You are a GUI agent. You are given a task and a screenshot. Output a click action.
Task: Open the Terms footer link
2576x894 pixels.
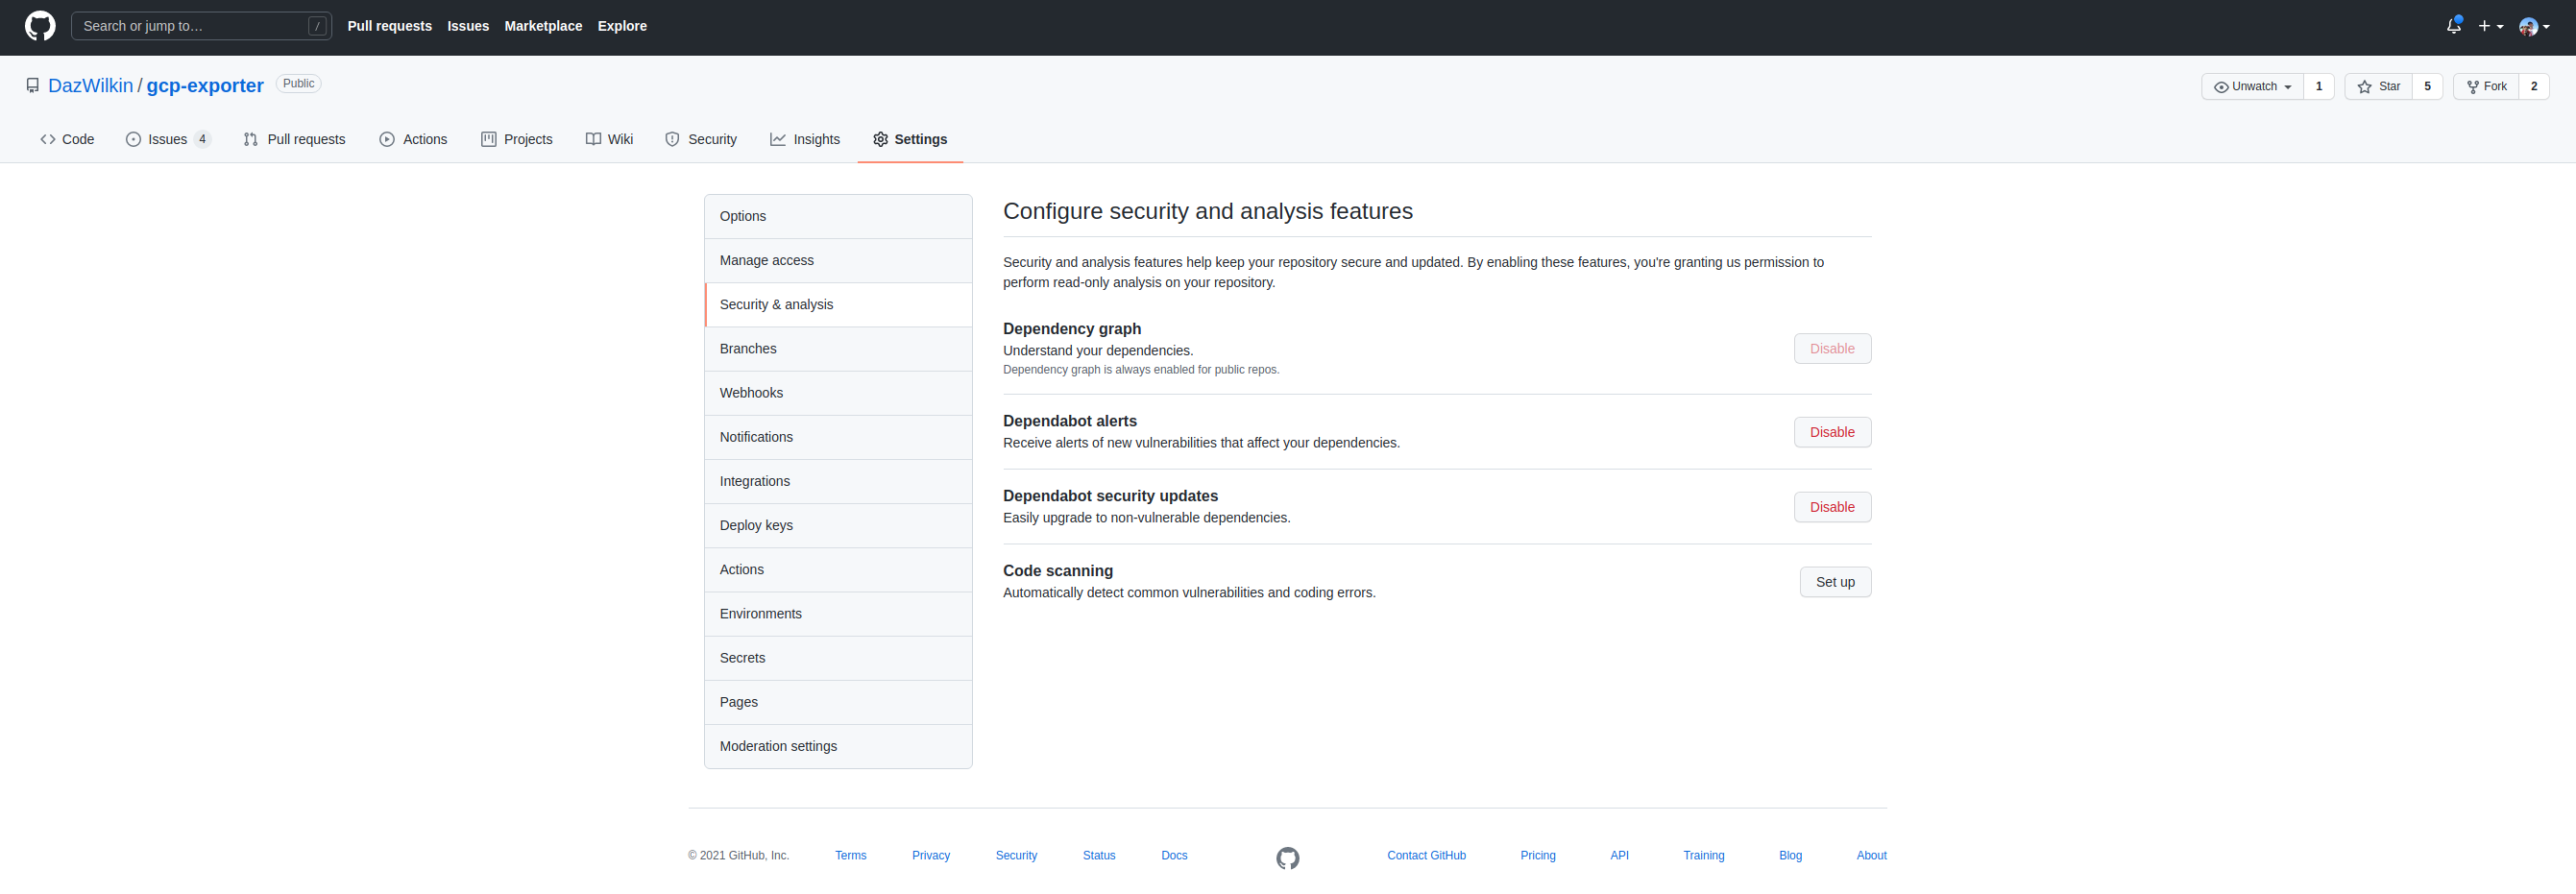(850, 855)
